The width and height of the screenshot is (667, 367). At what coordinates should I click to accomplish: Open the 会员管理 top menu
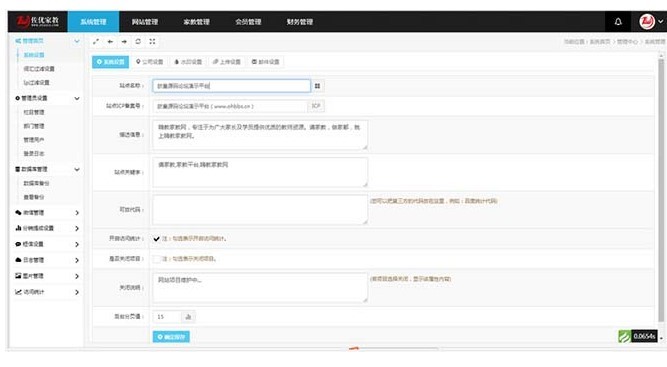tap(248, 22)
